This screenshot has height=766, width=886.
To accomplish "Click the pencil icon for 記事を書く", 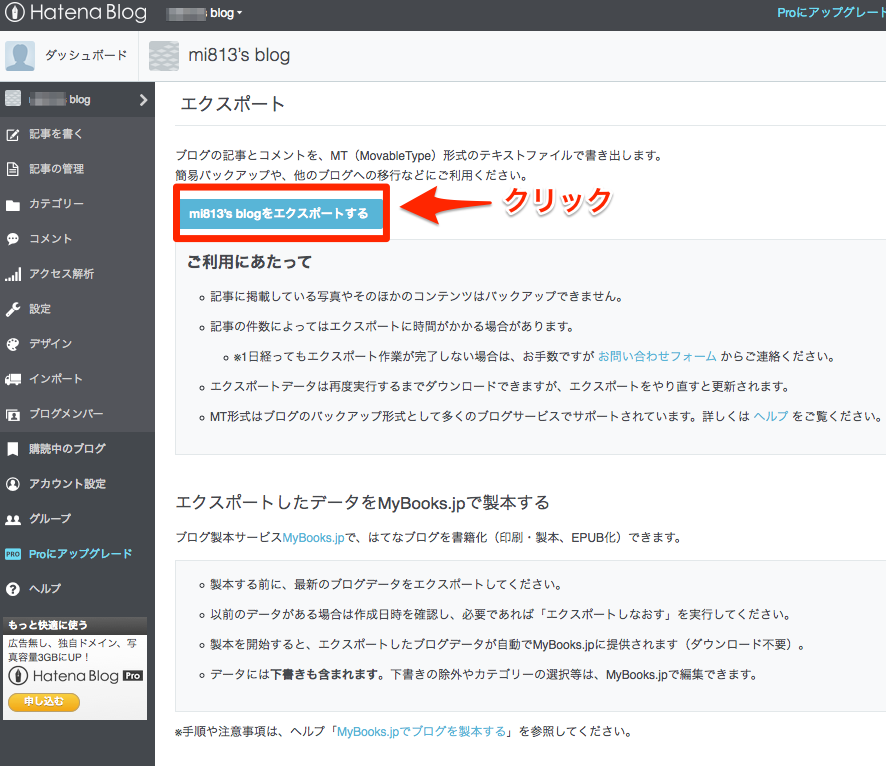I will pos(12,134).
